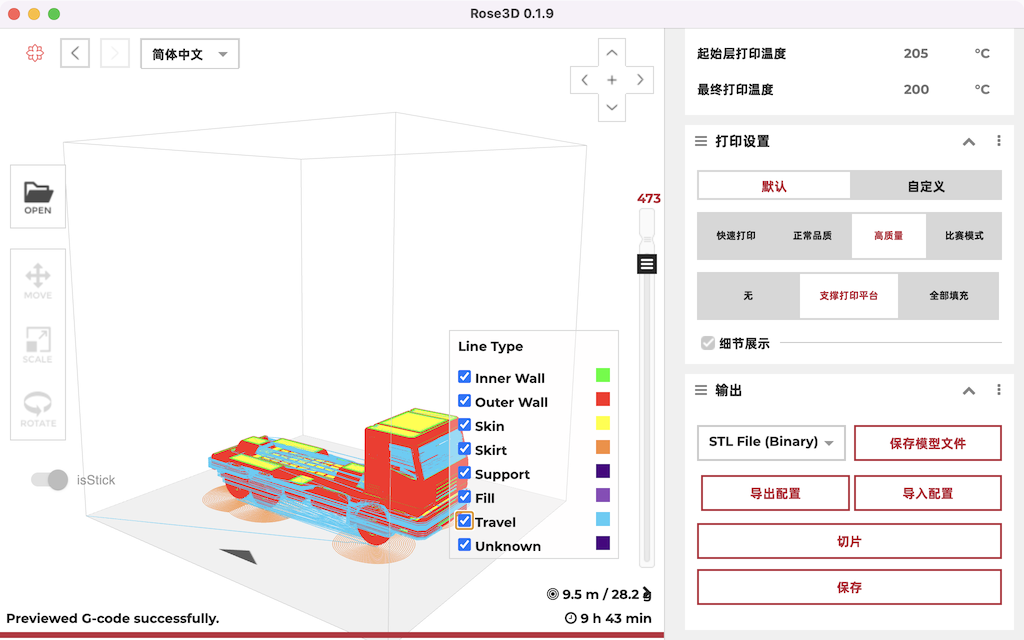Open the three-dot menu for 输出 panel

pos(998,390)
